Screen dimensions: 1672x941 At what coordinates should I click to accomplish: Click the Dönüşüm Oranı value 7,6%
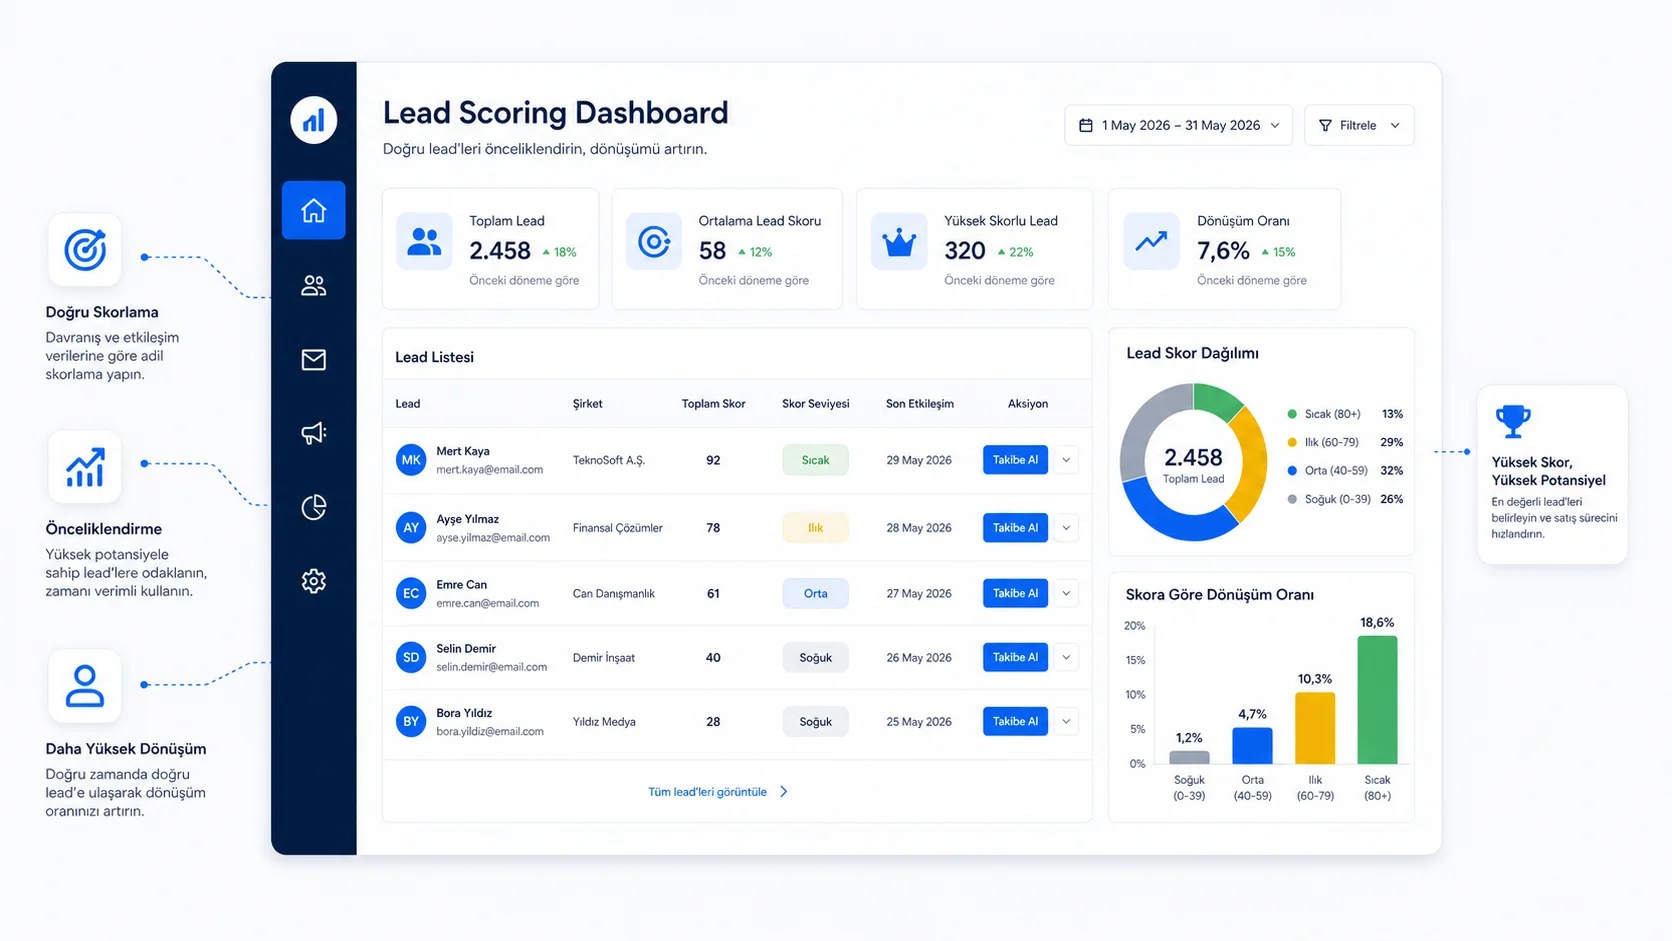coord(1223,251)
